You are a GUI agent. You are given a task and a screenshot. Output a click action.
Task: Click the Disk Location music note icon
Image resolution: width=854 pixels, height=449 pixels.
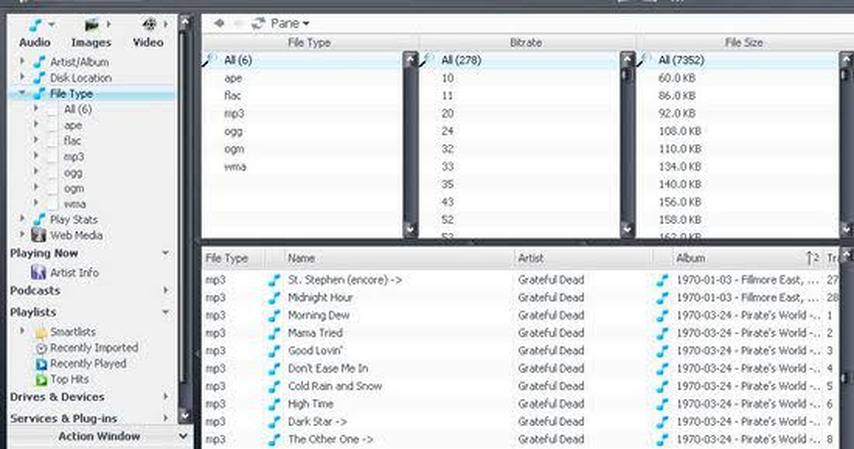pos(39,78)
